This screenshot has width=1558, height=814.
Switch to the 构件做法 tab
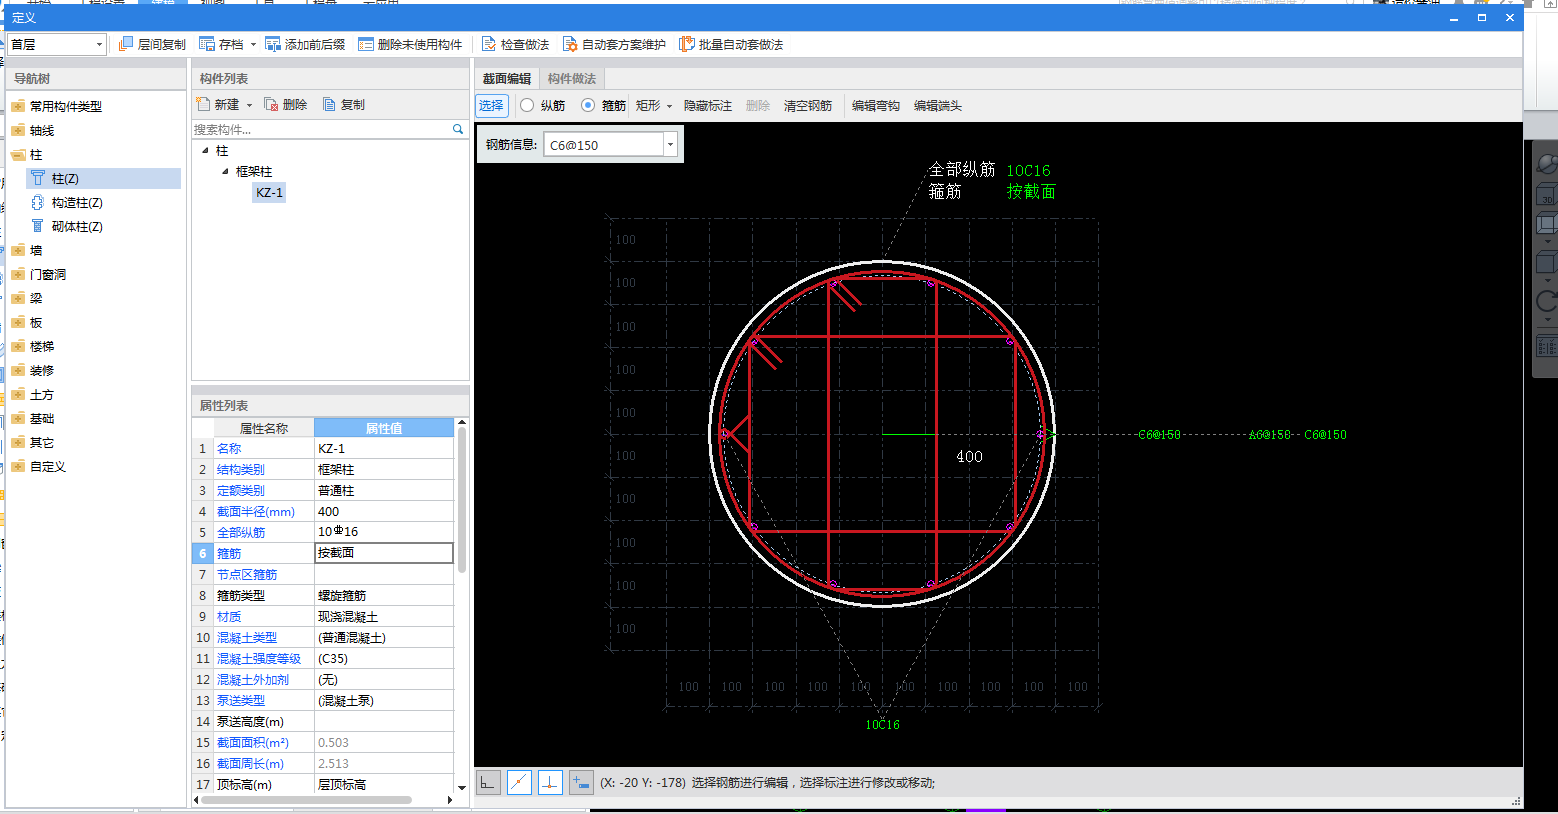coord(571,79)
